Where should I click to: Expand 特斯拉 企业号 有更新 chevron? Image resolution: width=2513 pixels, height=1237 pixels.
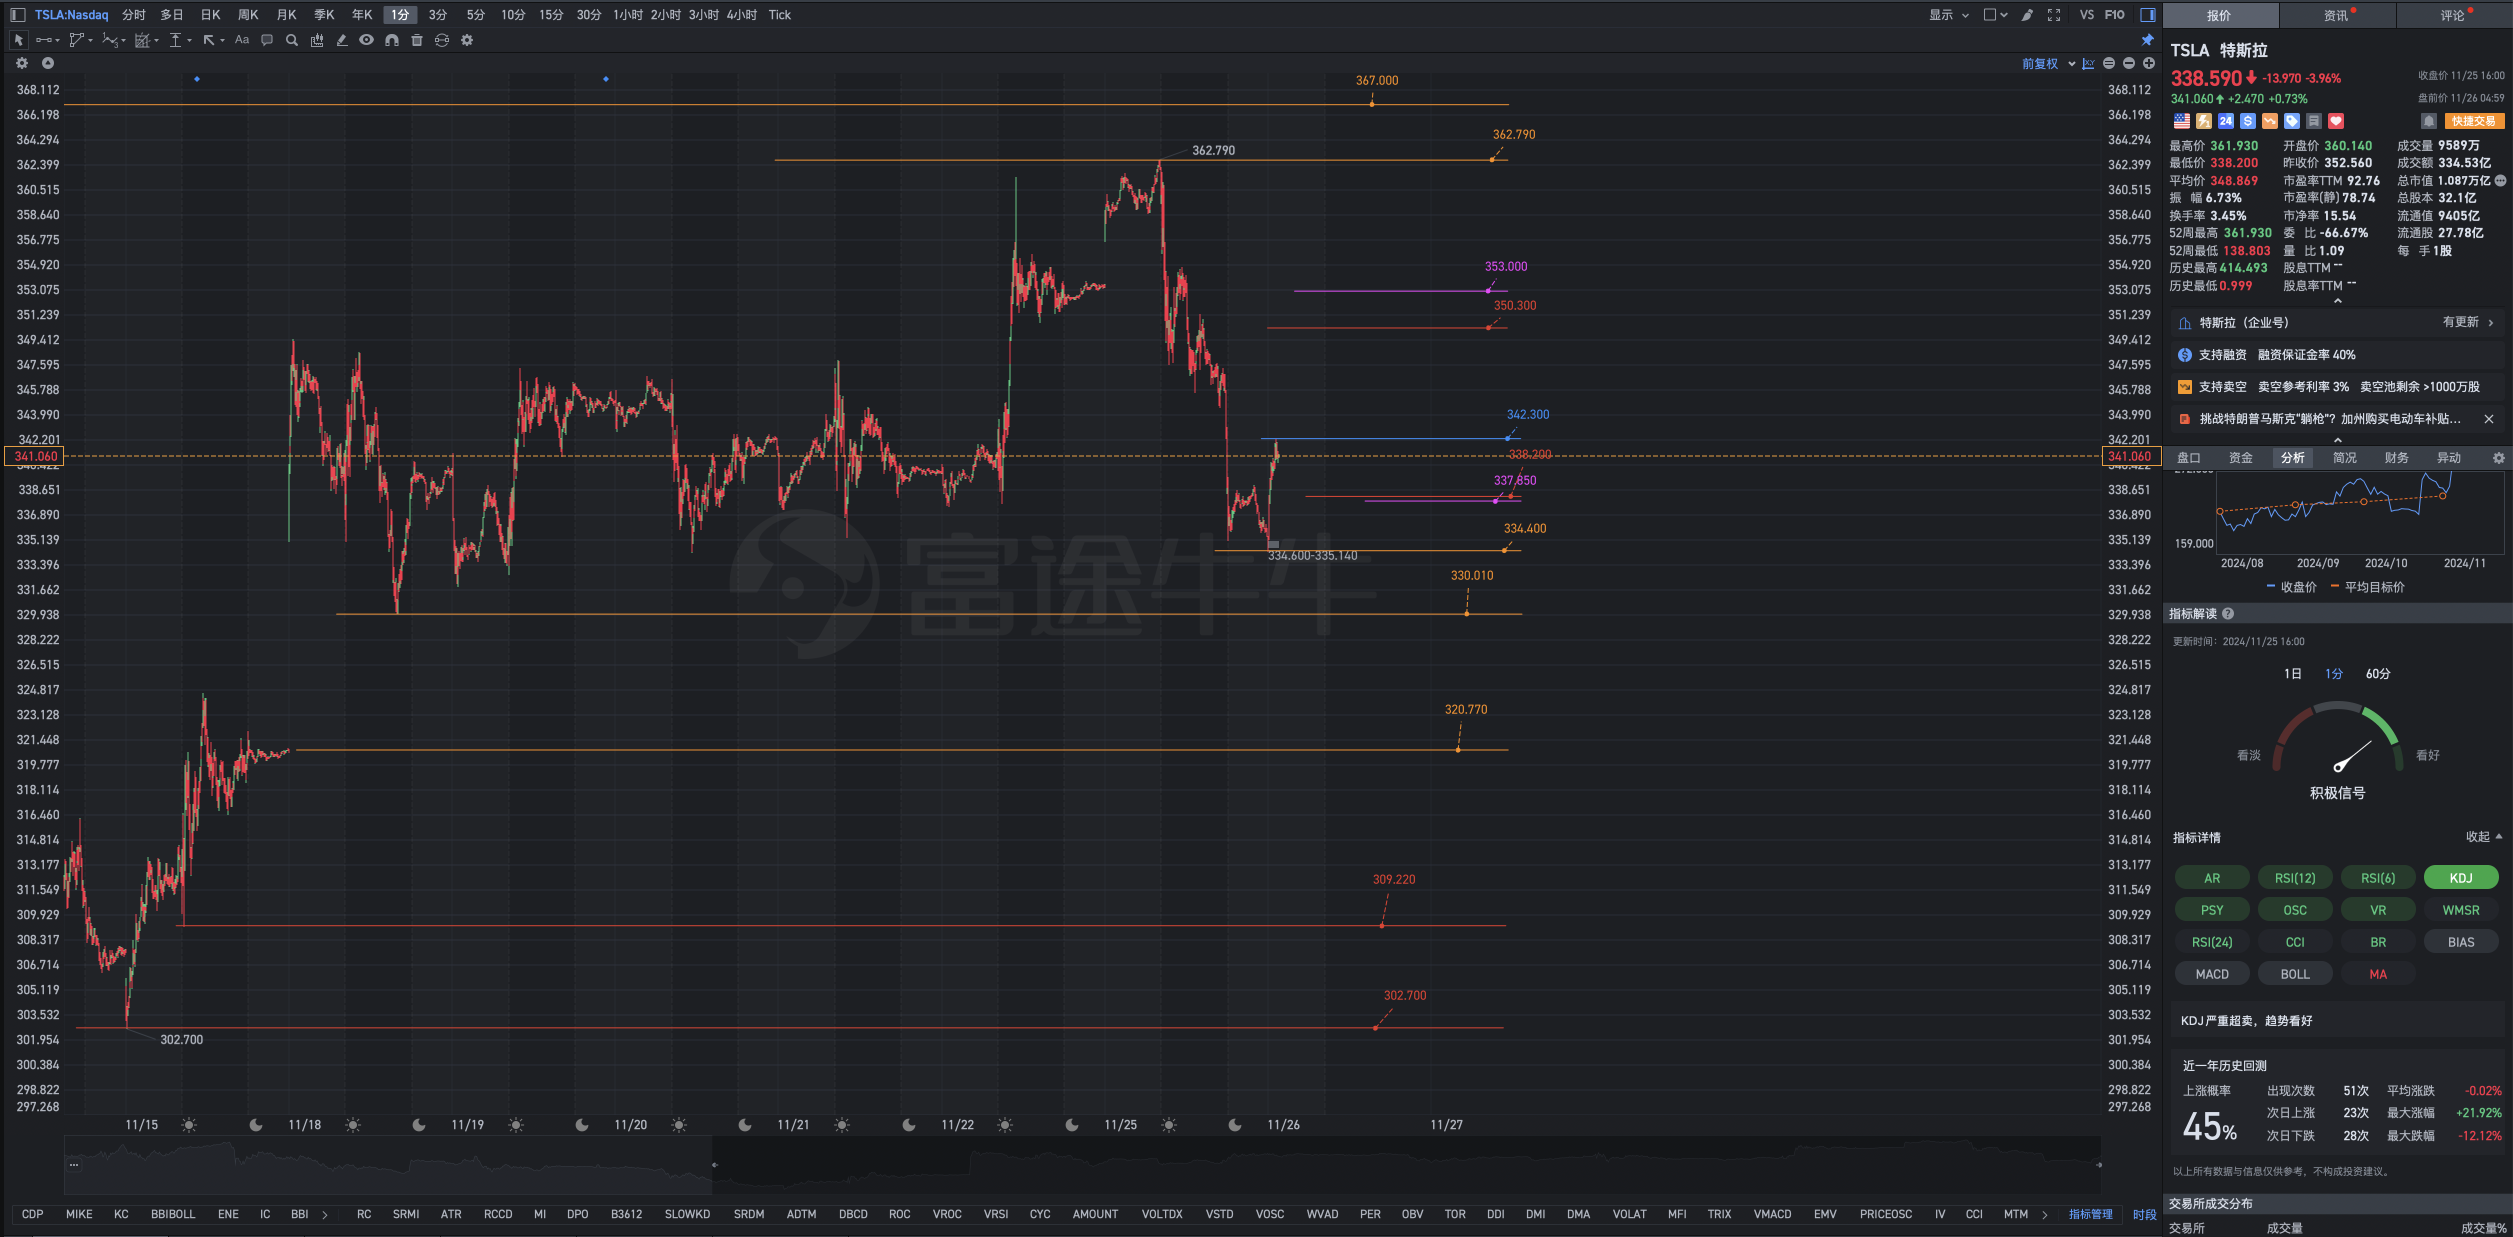[2490, 323]
